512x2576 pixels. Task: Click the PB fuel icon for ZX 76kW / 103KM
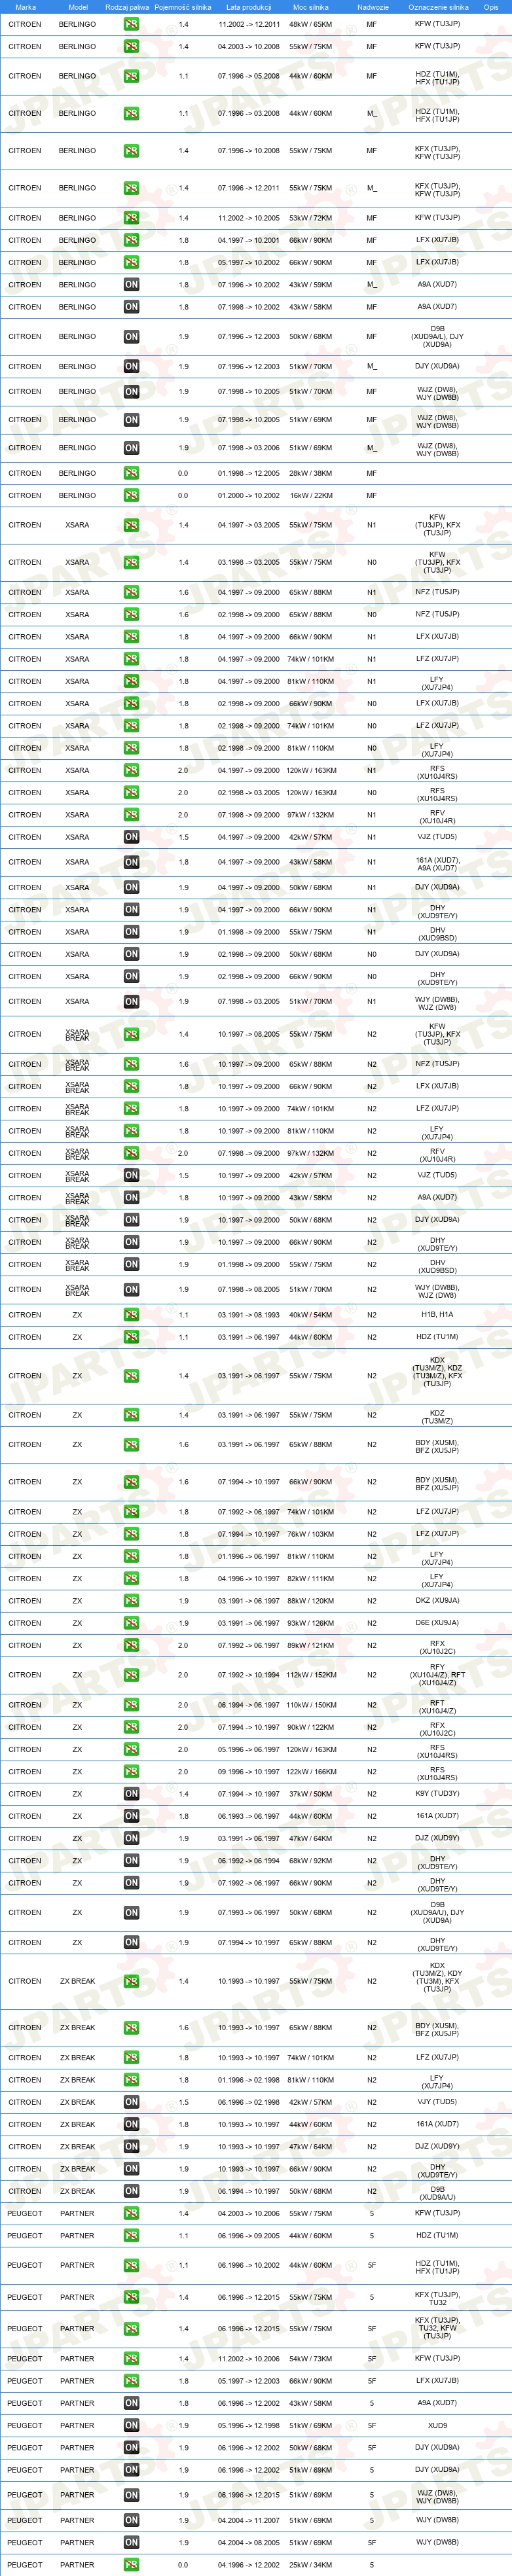pos(131,1534)
